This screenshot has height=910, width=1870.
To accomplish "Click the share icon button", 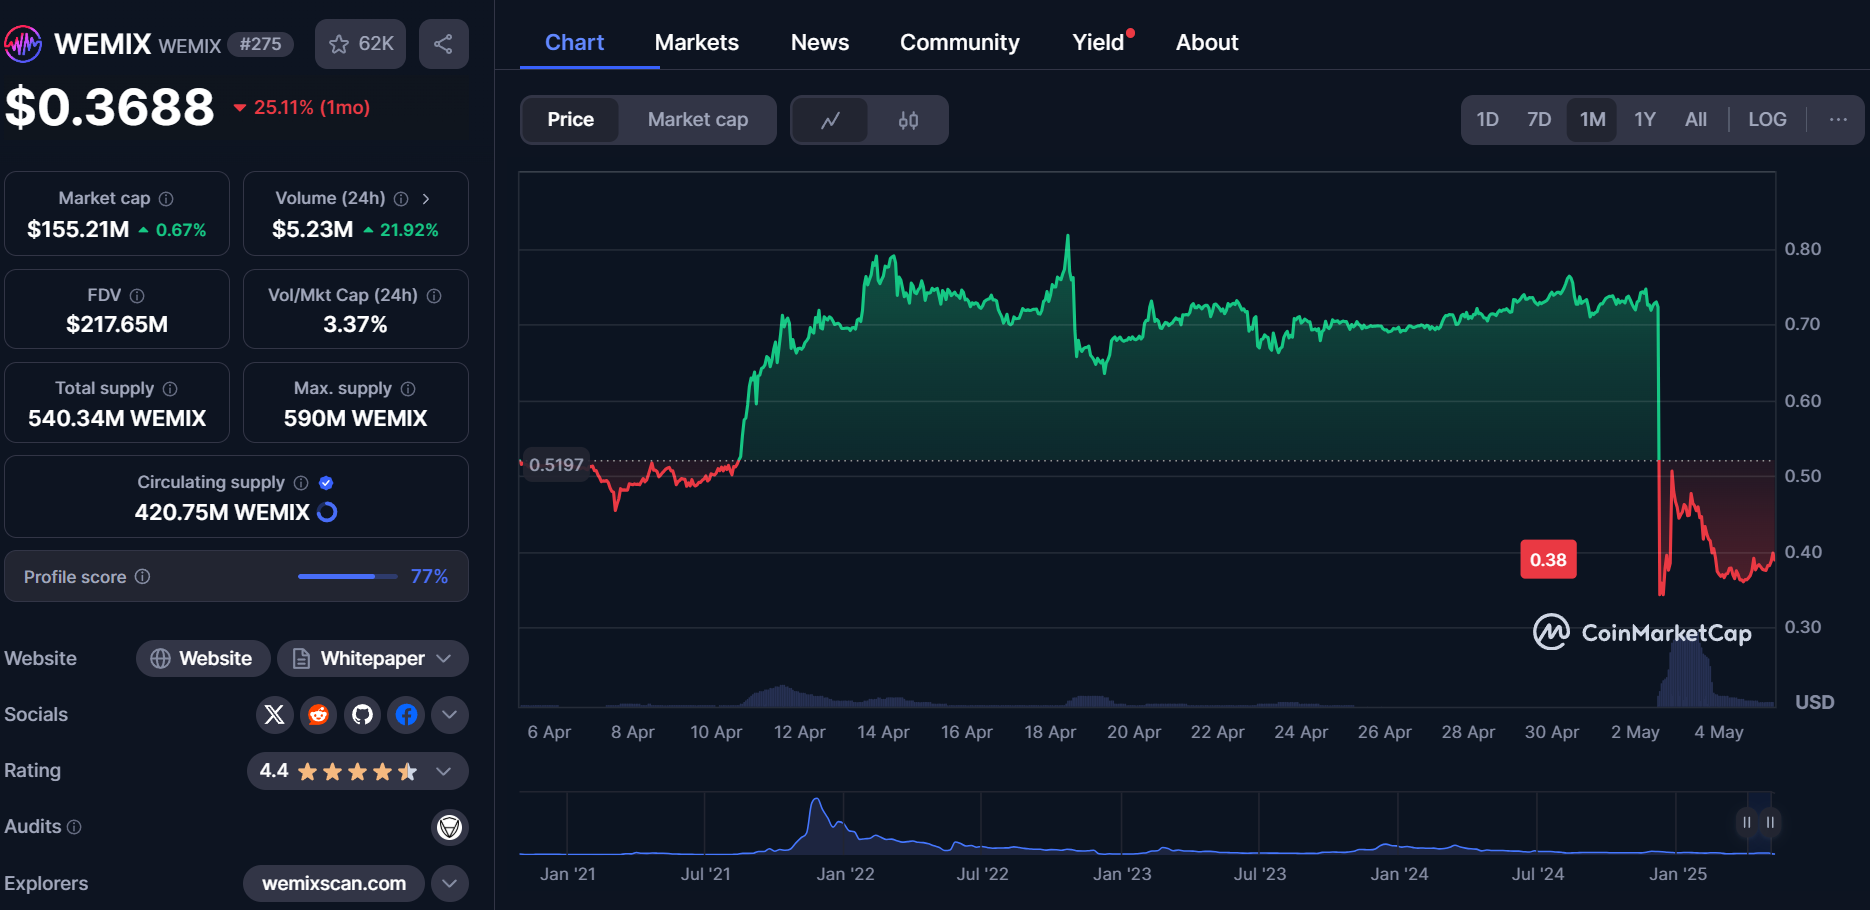I will point(443,44).
